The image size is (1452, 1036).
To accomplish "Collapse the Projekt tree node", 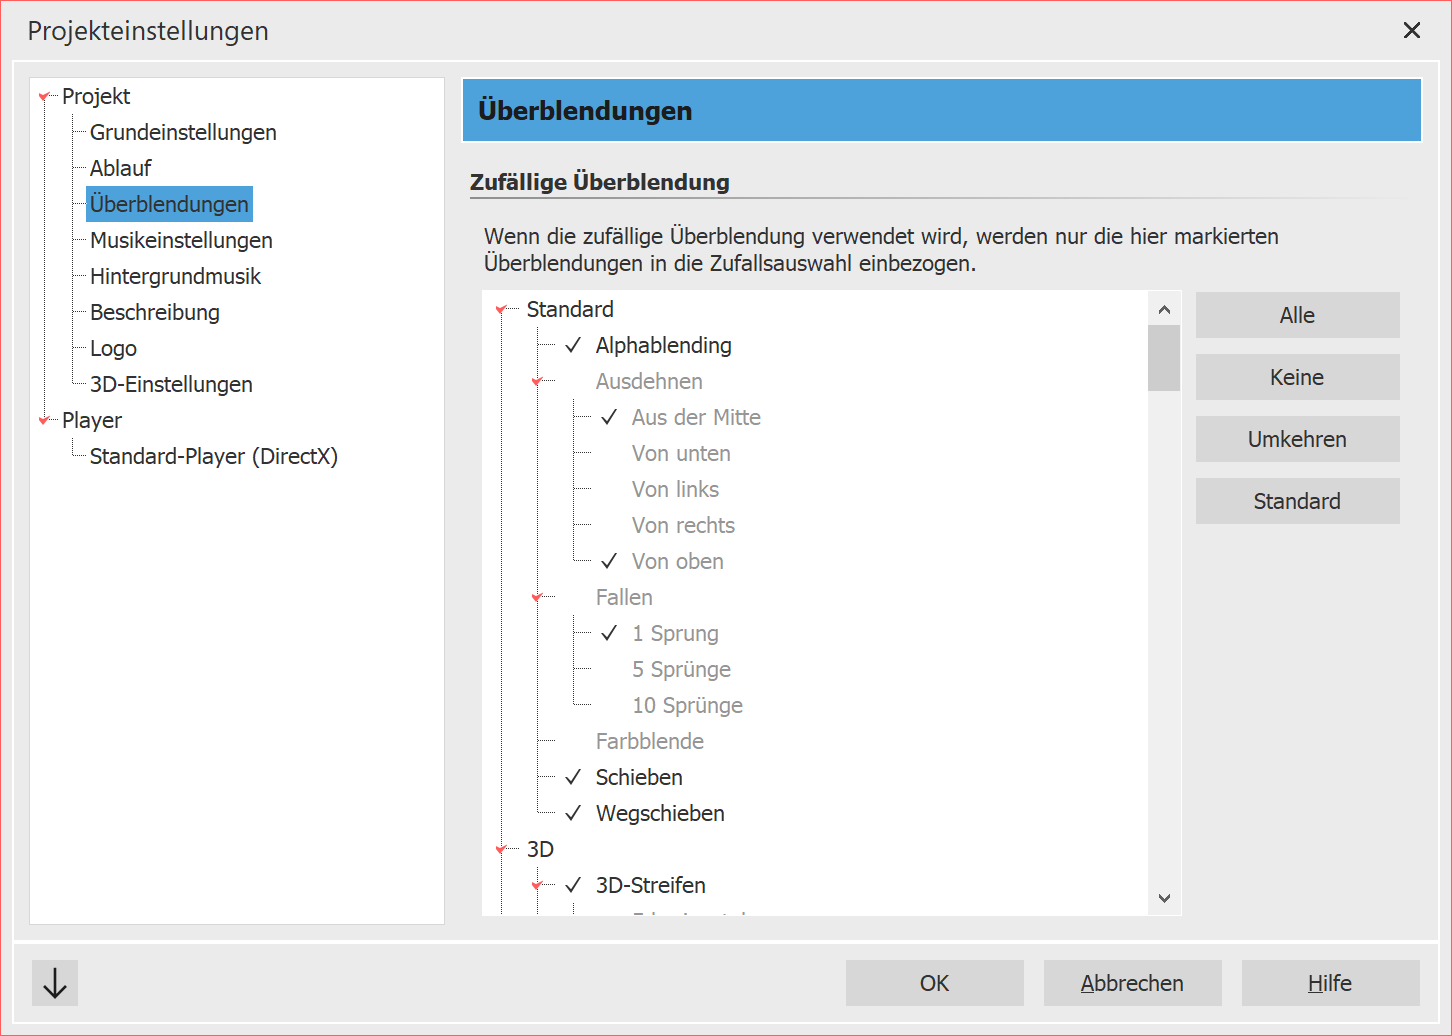I will 44,97.
